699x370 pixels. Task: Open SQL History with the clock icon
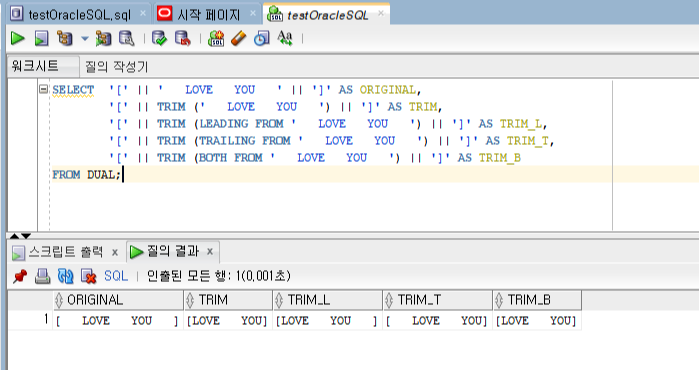(262, 39)
